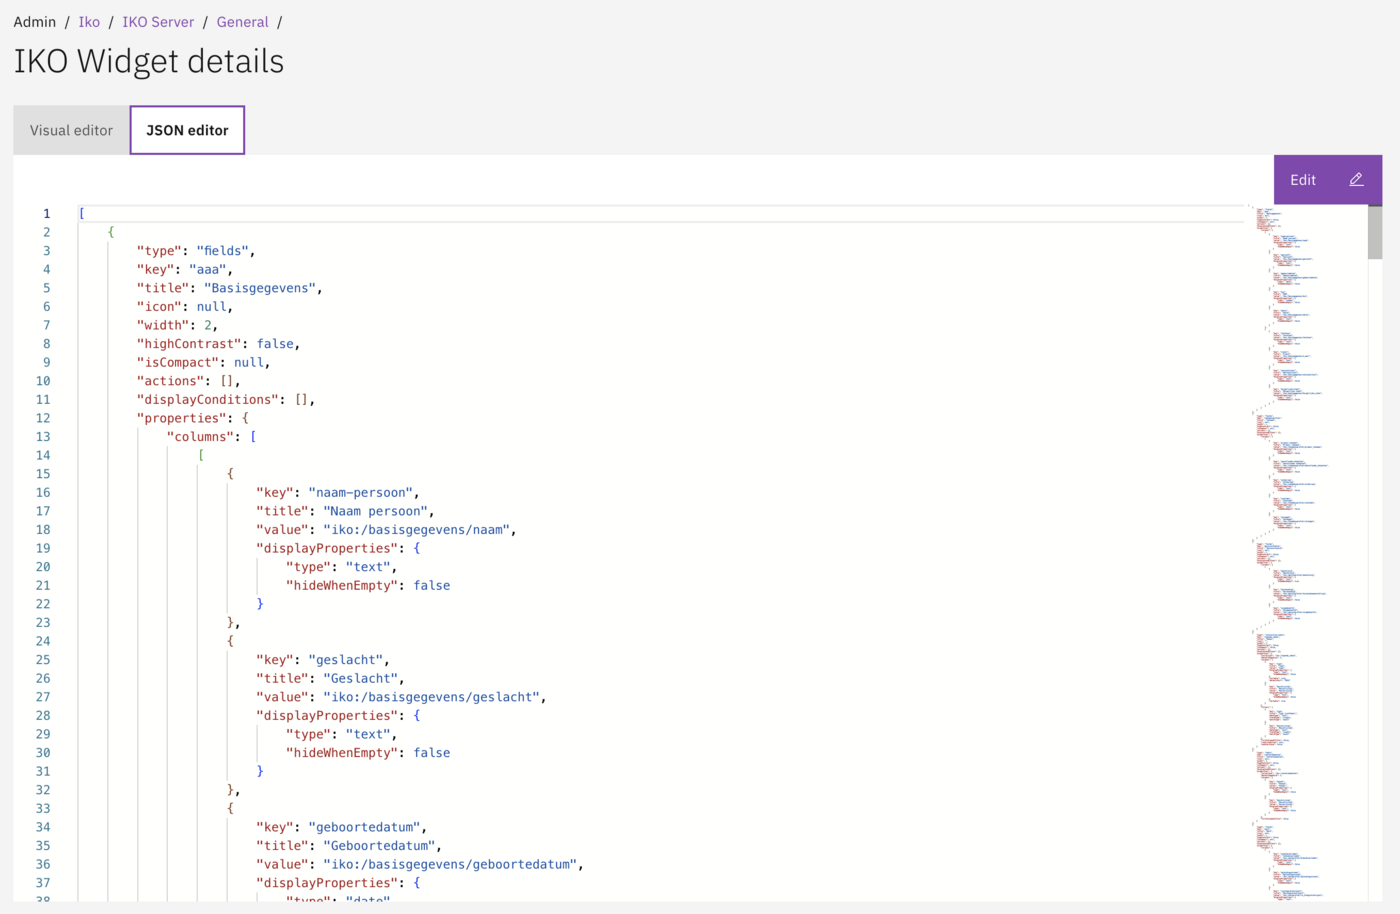Navigate to IKO Server via breadcrumb
Image resolution: width=1400 pixels, height=914 pixels.
click(158, 21)
